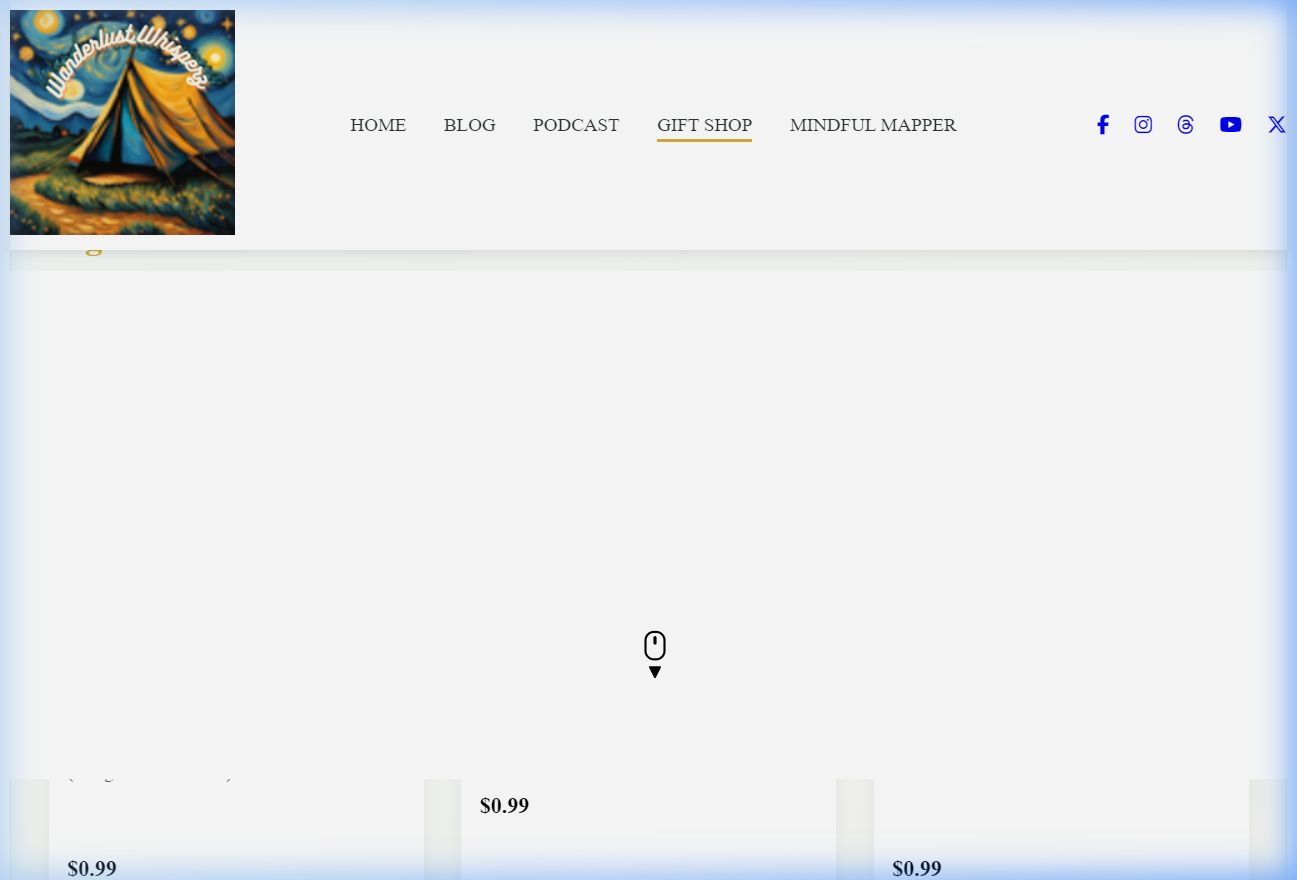
Task: Go to the HOME page
Action: [x=378, y=125]
